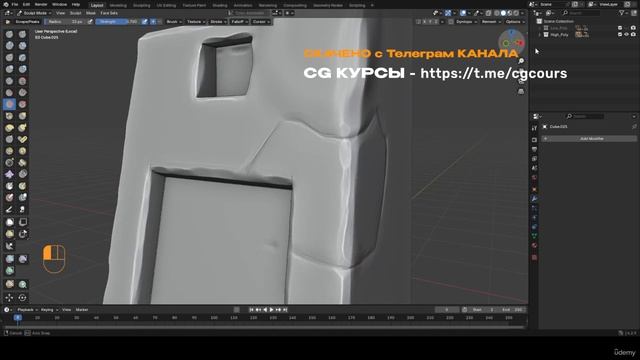Select the Grab brush

(22, 116)
